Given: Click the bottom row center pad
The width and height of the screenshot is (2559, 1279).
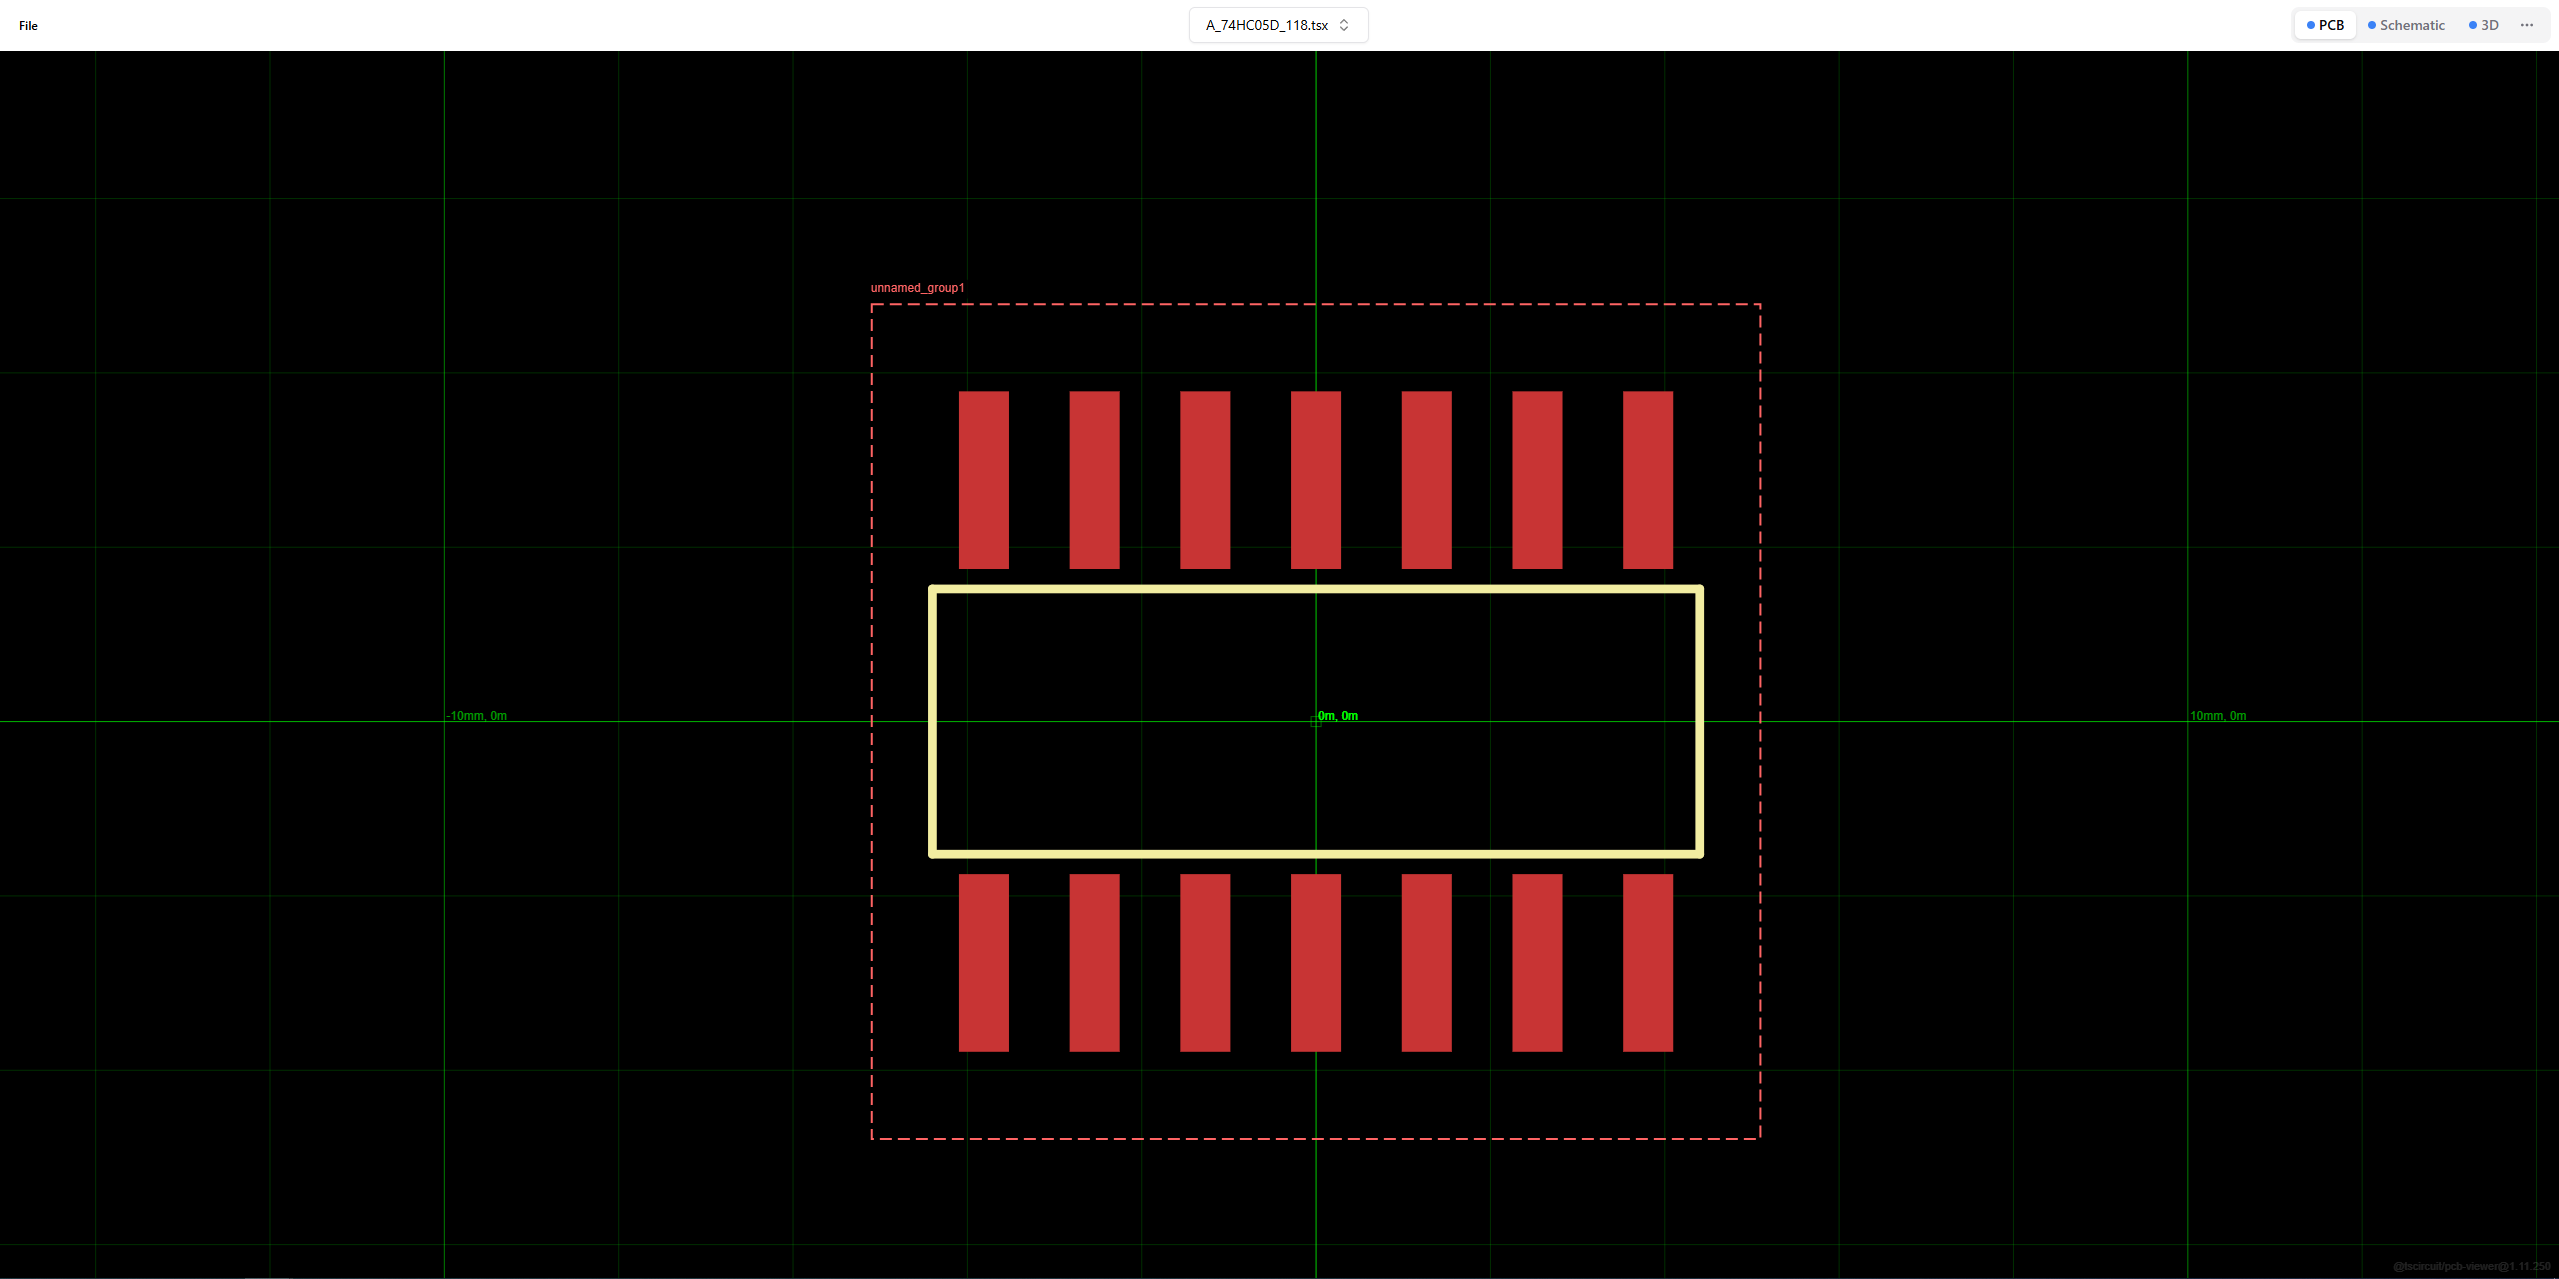Looking at the screenshot, I should (x=1315, y=963).
